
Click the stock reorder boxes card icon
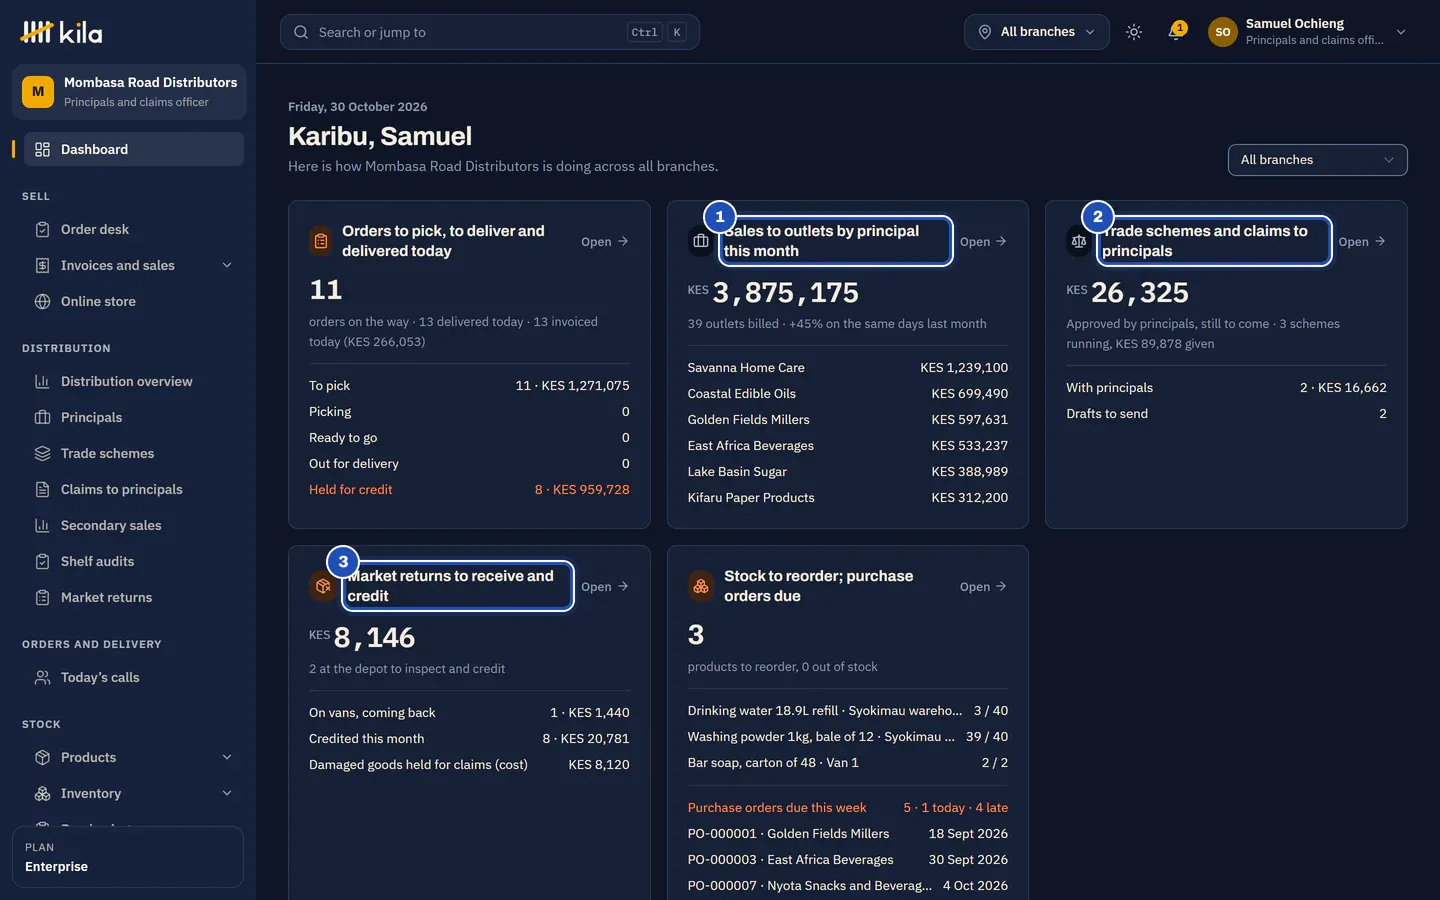tap(701, 587)
